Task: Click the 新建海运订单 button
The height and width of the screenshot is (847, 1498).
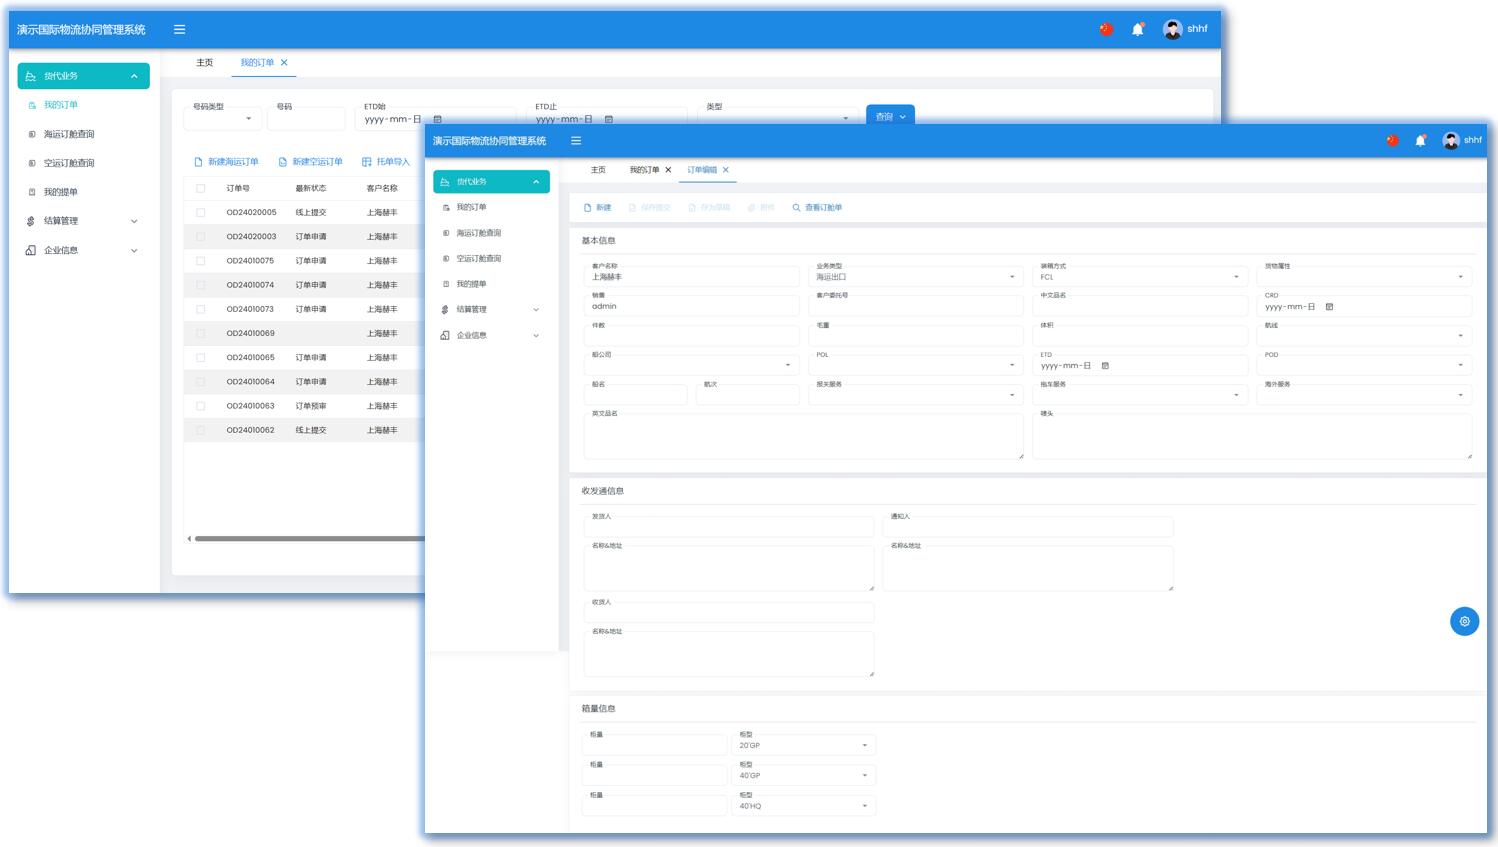Action: [x=227, y=162]
